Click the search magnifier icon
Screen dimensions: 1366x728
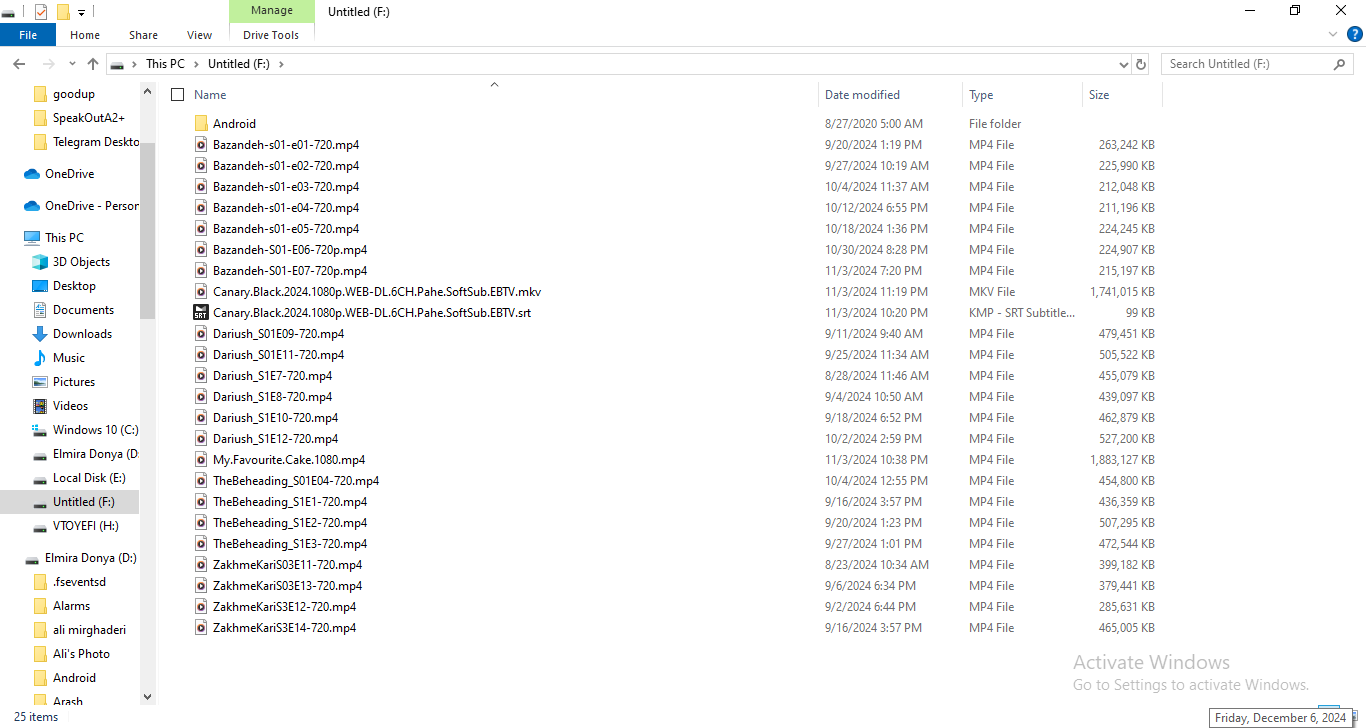(x=1340, y=64)
